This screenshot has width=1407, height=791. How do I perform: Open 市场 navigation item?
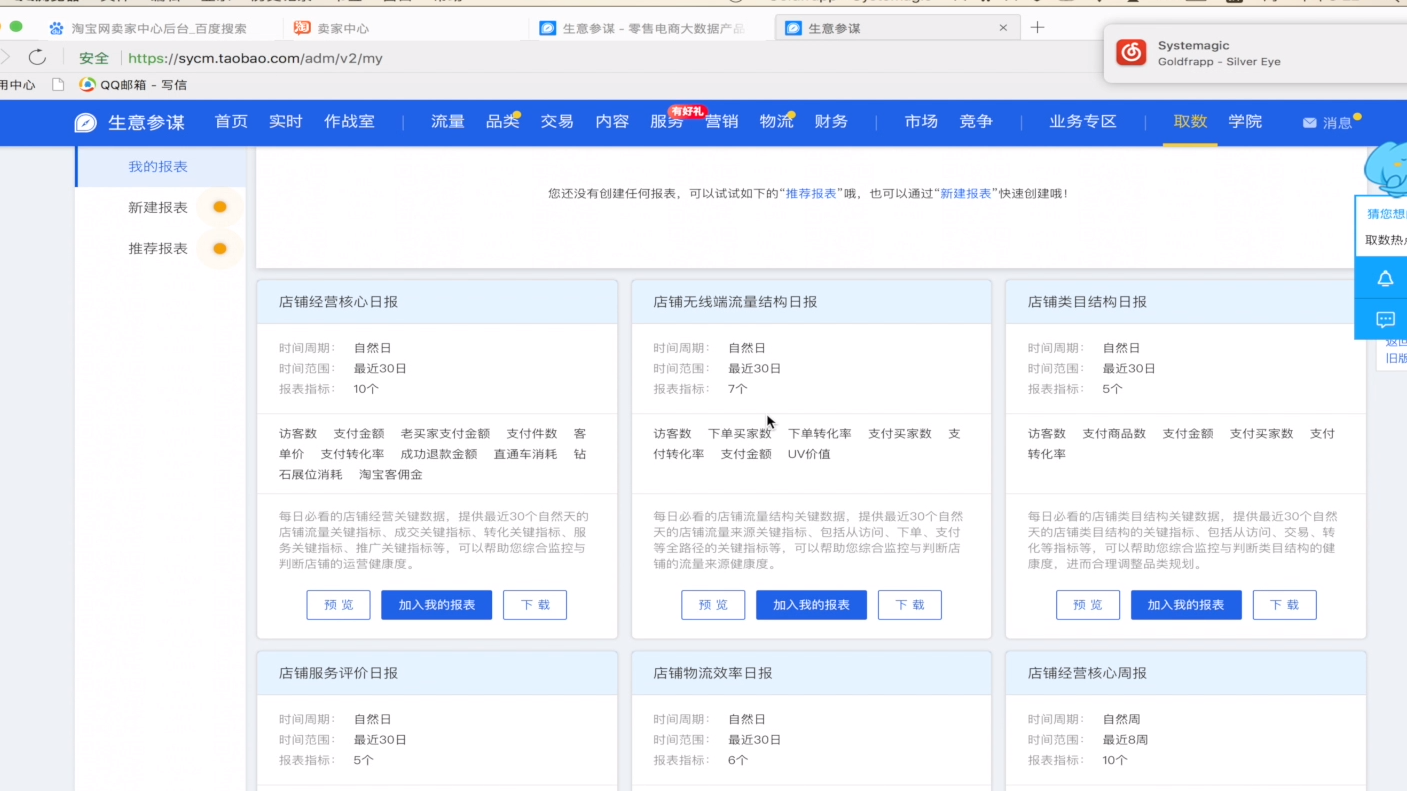click(x=921, y=121)
